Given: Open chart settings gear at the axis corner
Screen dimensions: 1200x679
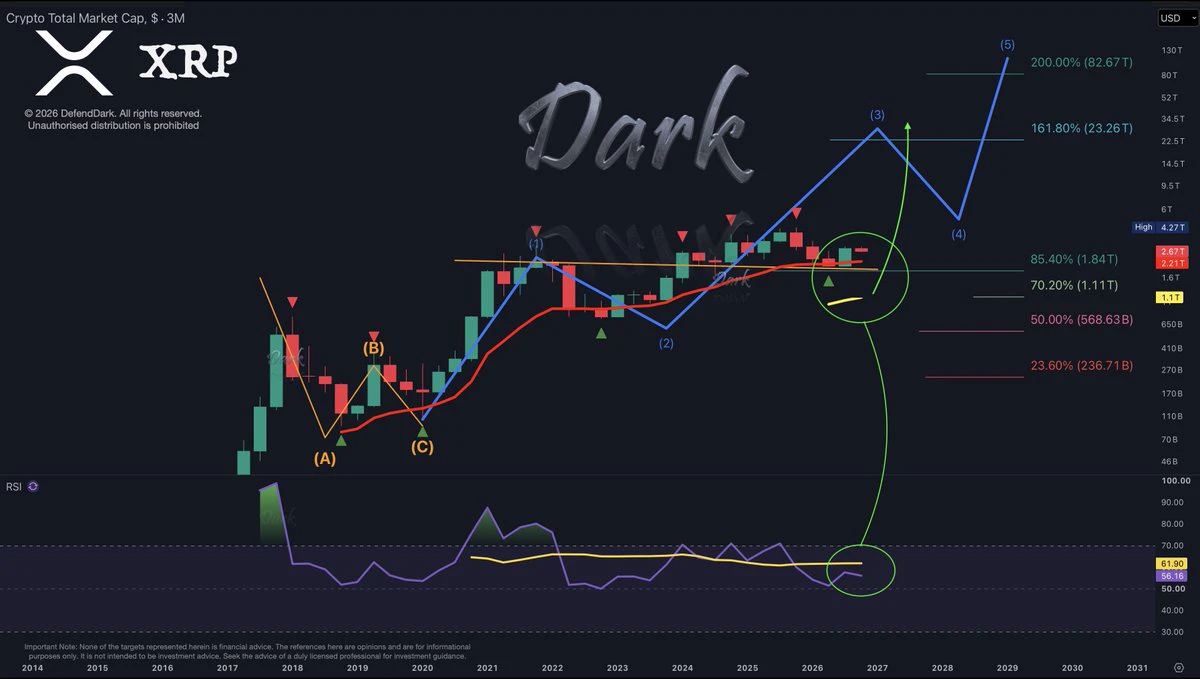Looking at the screenshot, I should pos(1177,667).
